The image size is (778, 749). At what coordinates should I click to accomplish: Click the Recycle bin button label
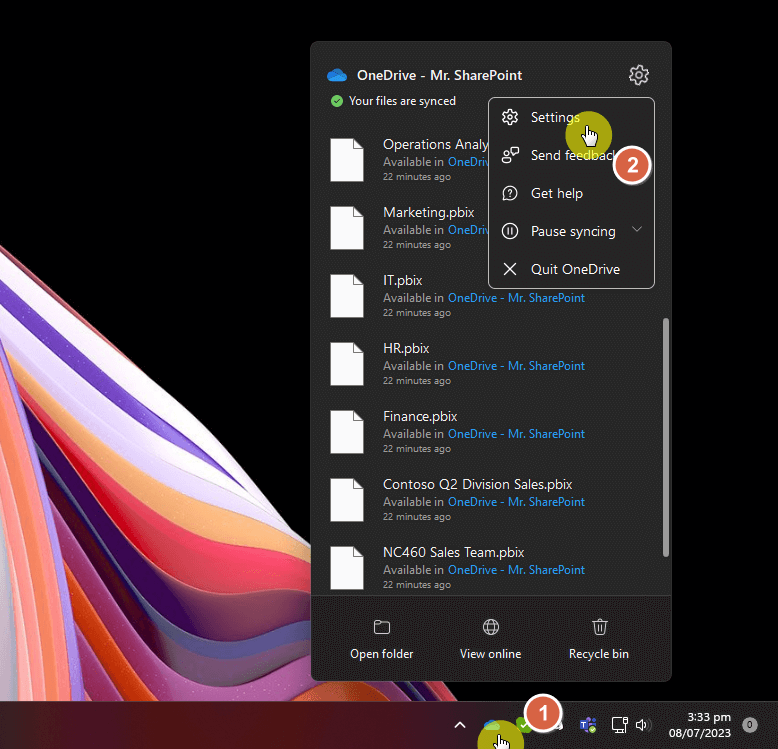pos(599,654)
